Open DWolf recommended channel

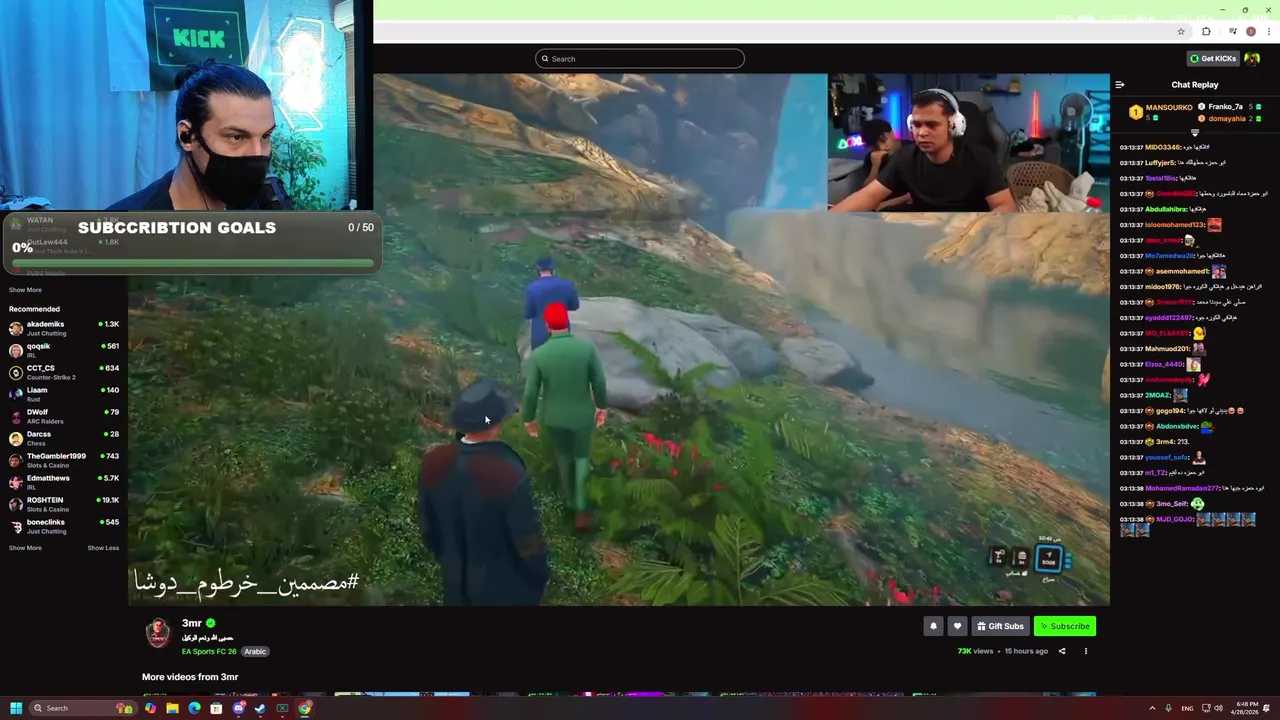pos(64,416)
